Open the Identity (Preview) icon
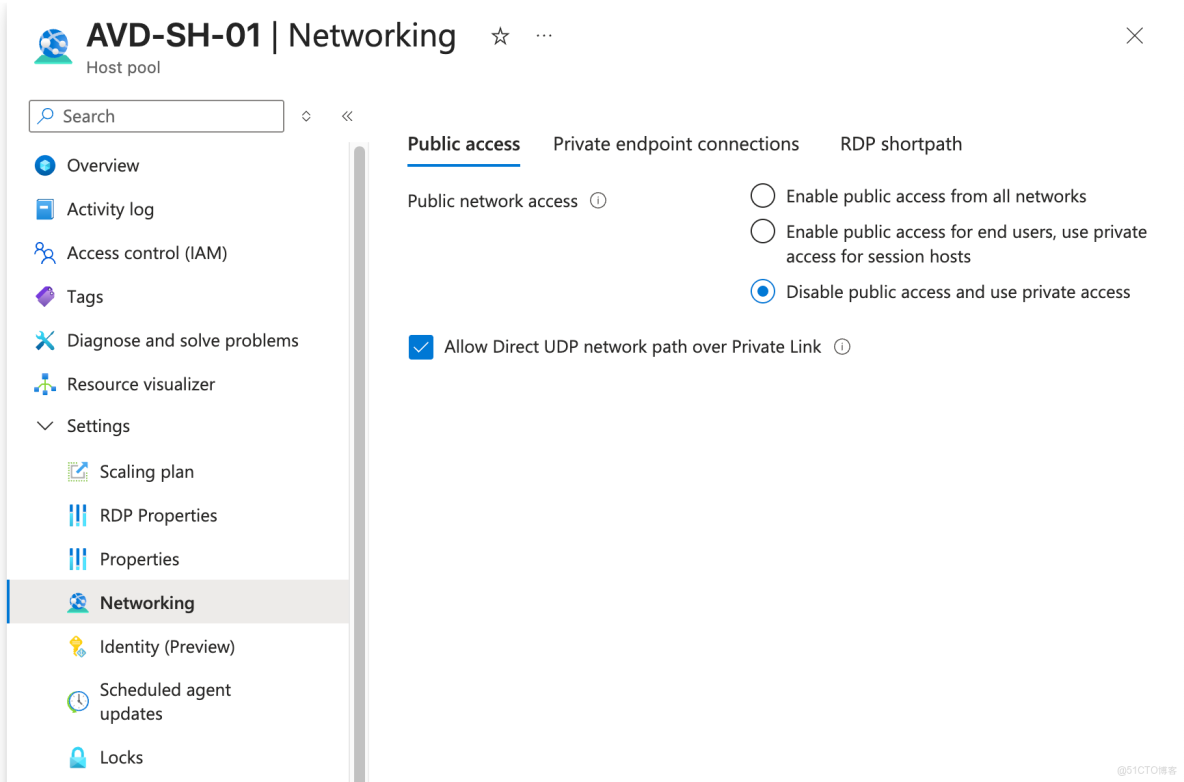 click(78, 646)
